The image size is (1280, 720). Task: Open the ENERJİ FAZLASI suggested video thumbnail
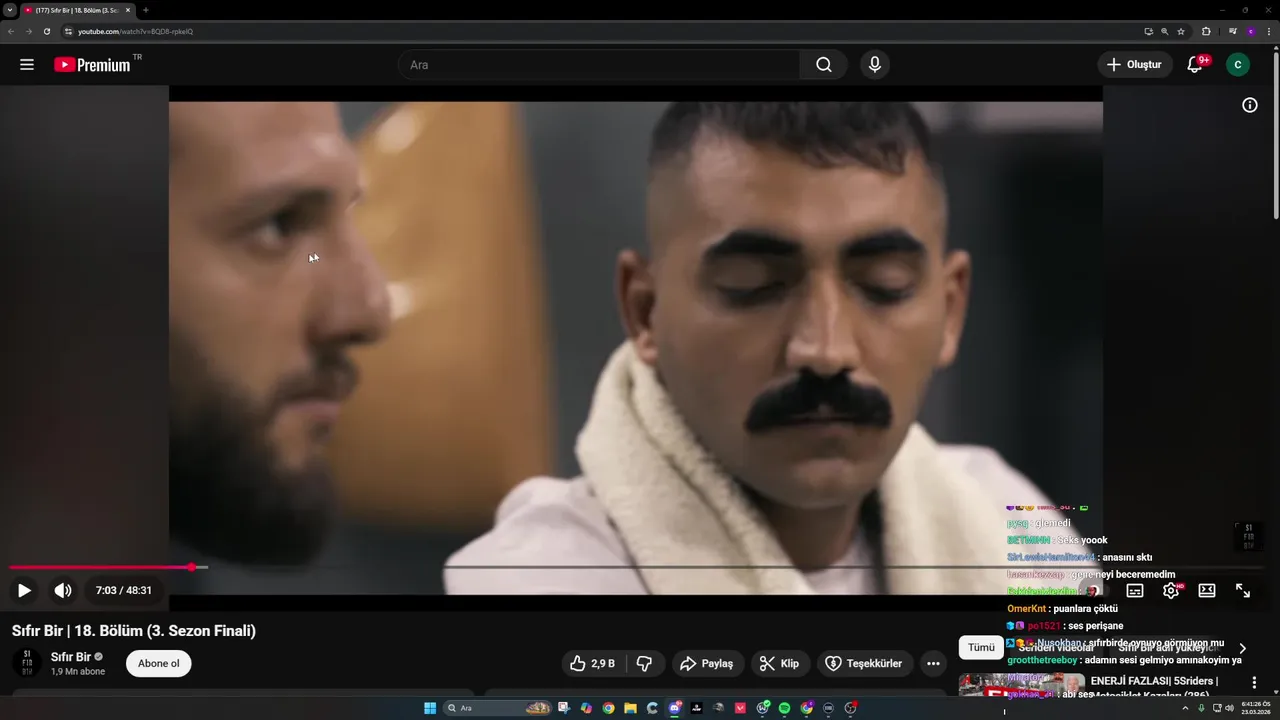(x=1022, y=684)
